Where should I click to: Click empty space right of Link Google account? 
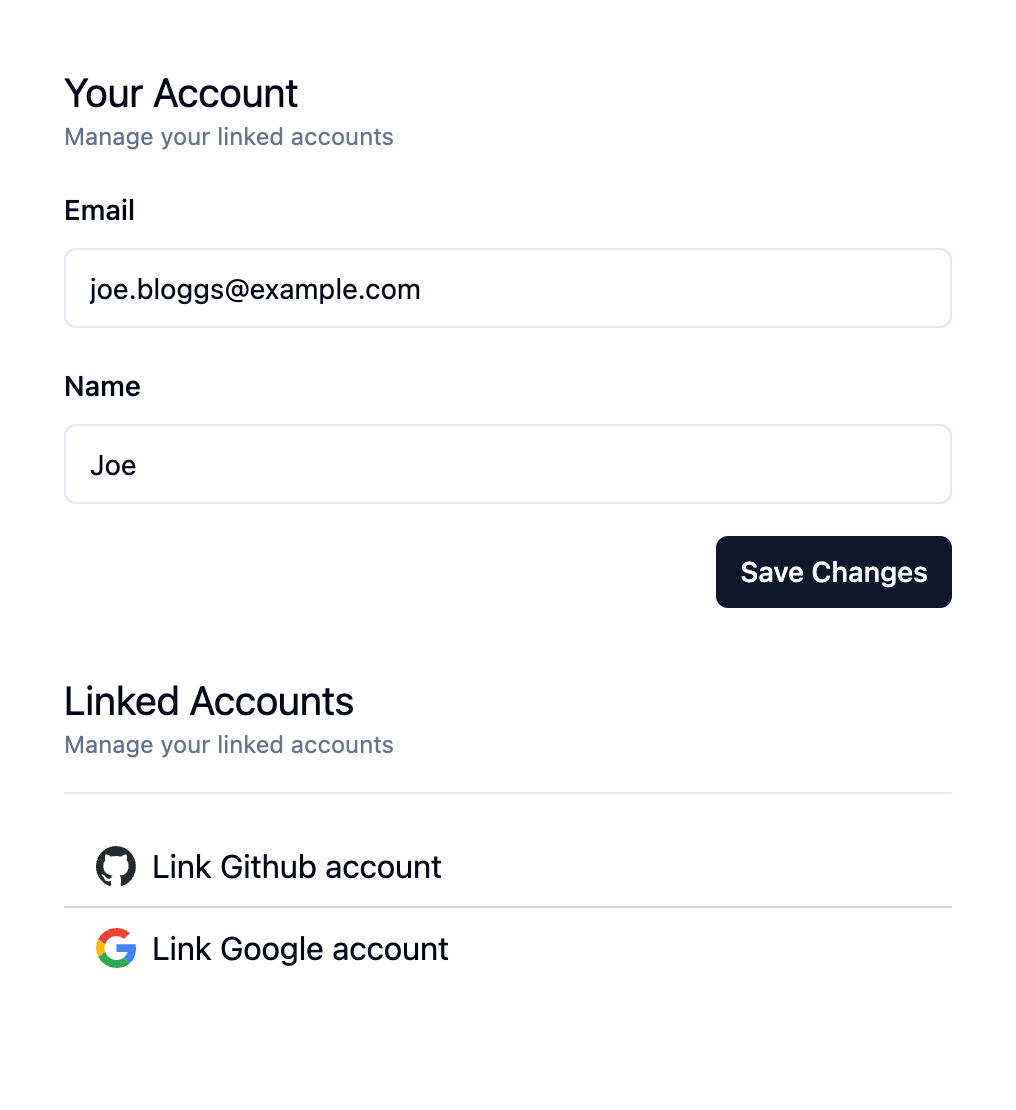tap(701, 949)
